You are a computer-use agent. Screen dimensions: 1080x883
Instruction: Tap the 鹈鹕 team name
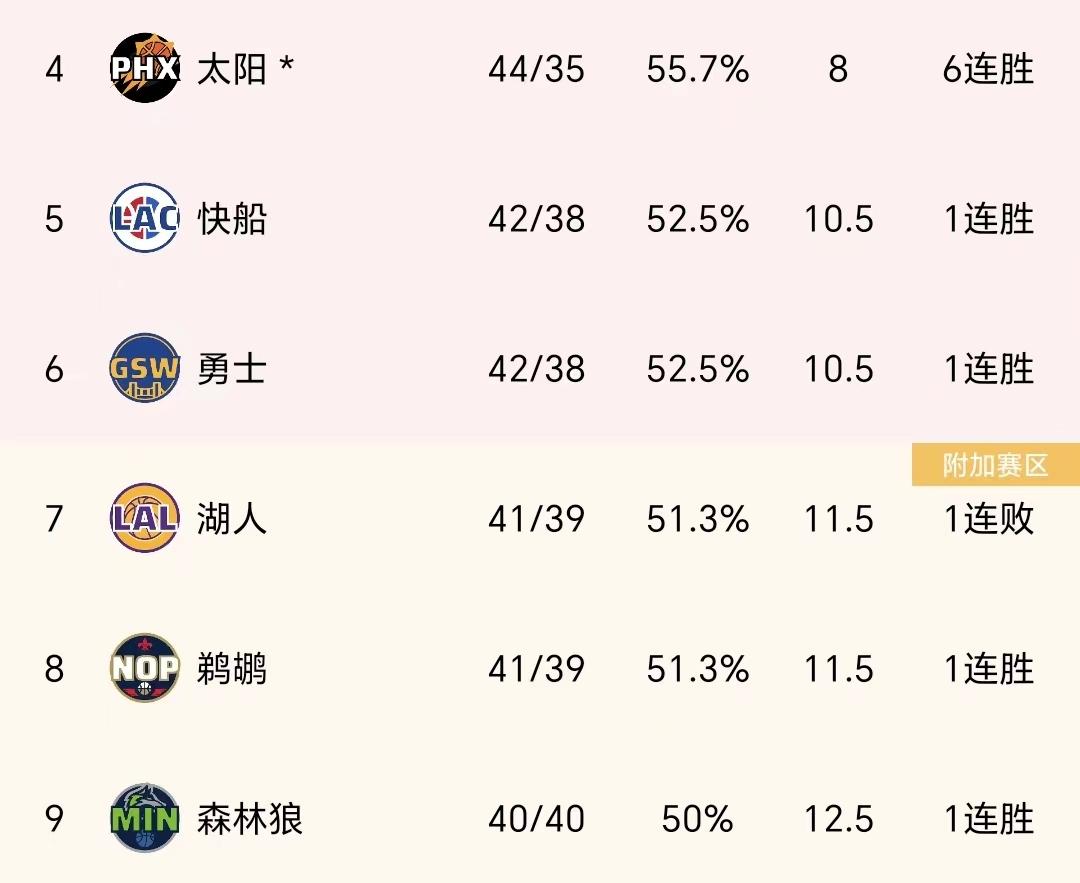(x=232, y=669)
